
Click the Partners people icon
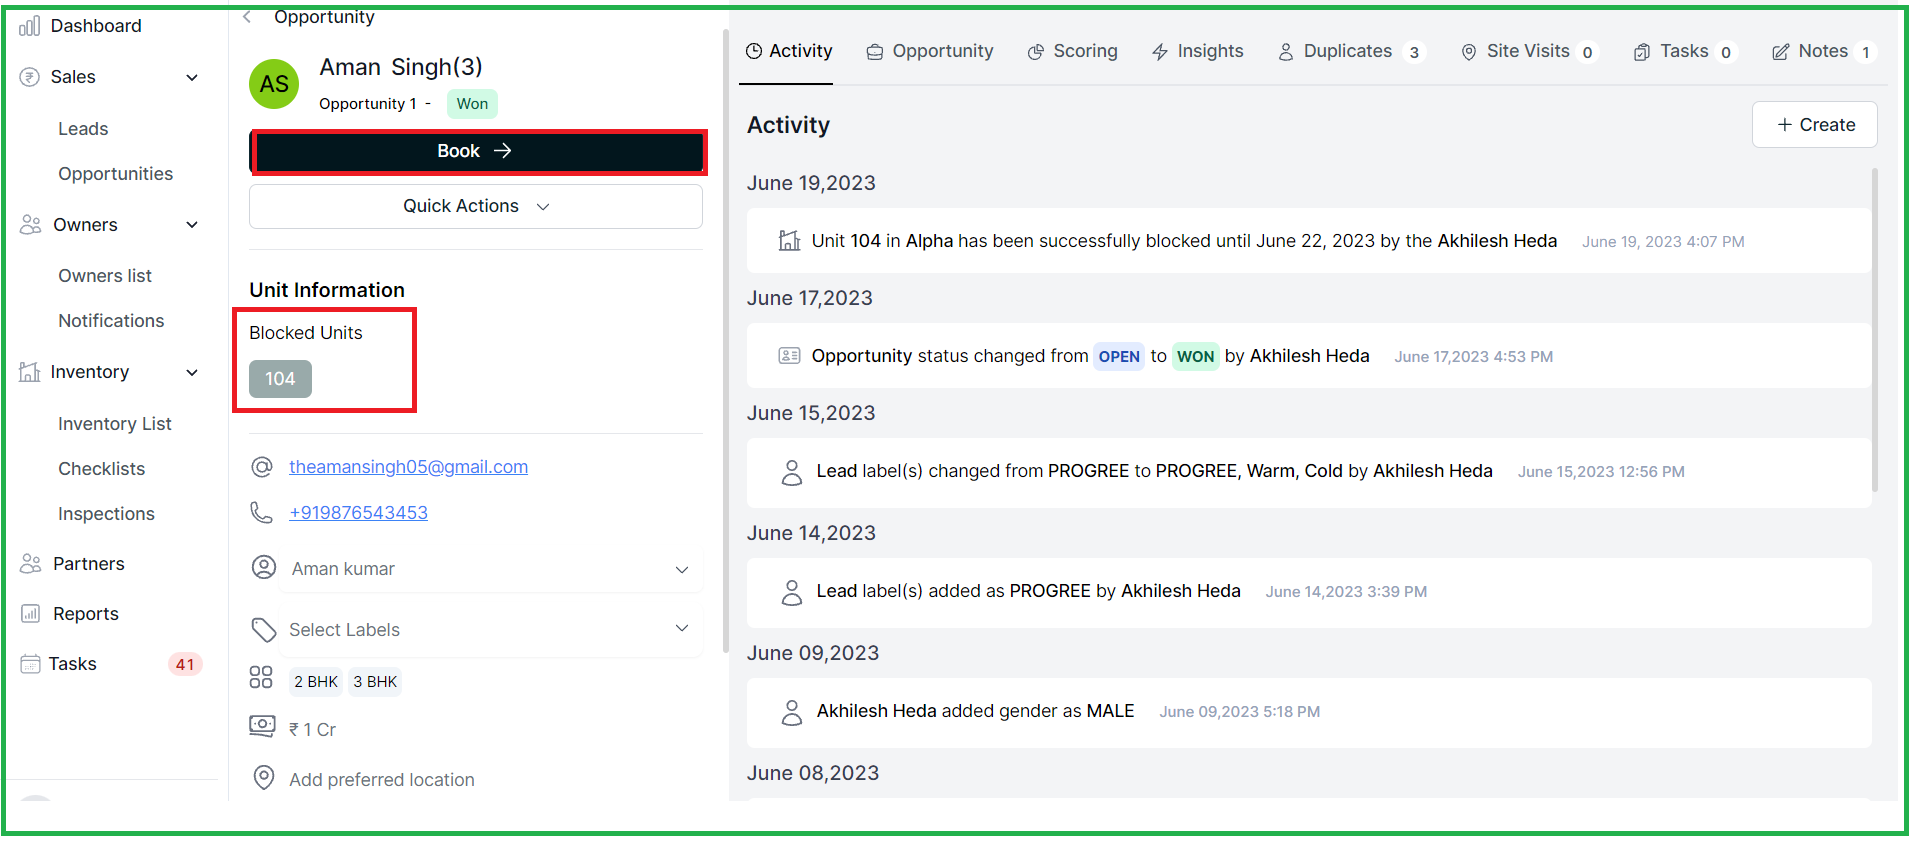[x=31, y=564]
